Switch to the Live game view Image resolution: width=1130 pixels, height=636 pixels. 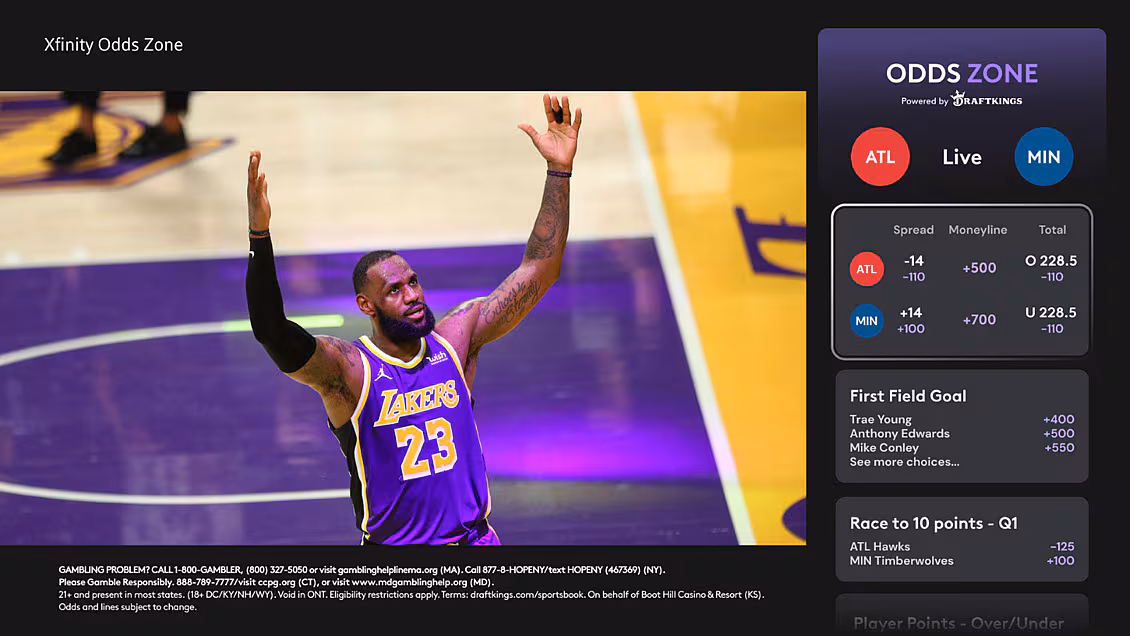[961, 157]
